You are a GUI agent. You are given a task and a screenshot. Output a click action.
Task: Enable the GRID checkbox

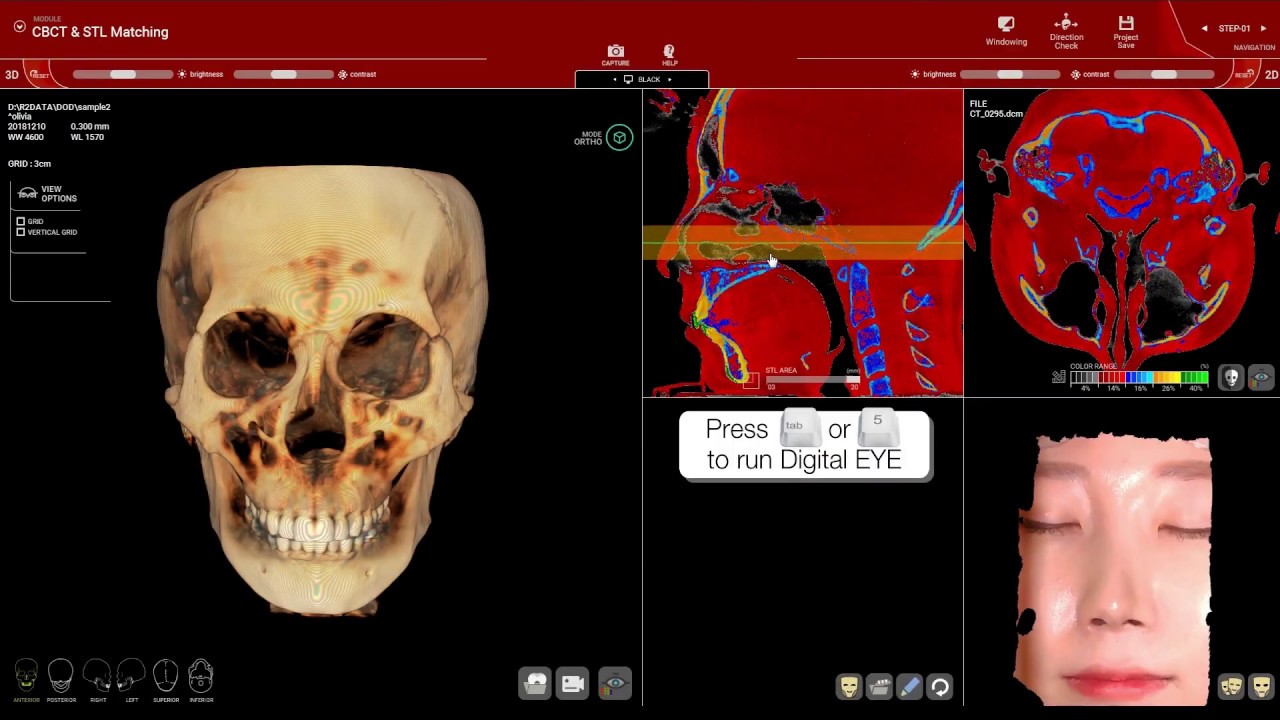tap(20, 221)
